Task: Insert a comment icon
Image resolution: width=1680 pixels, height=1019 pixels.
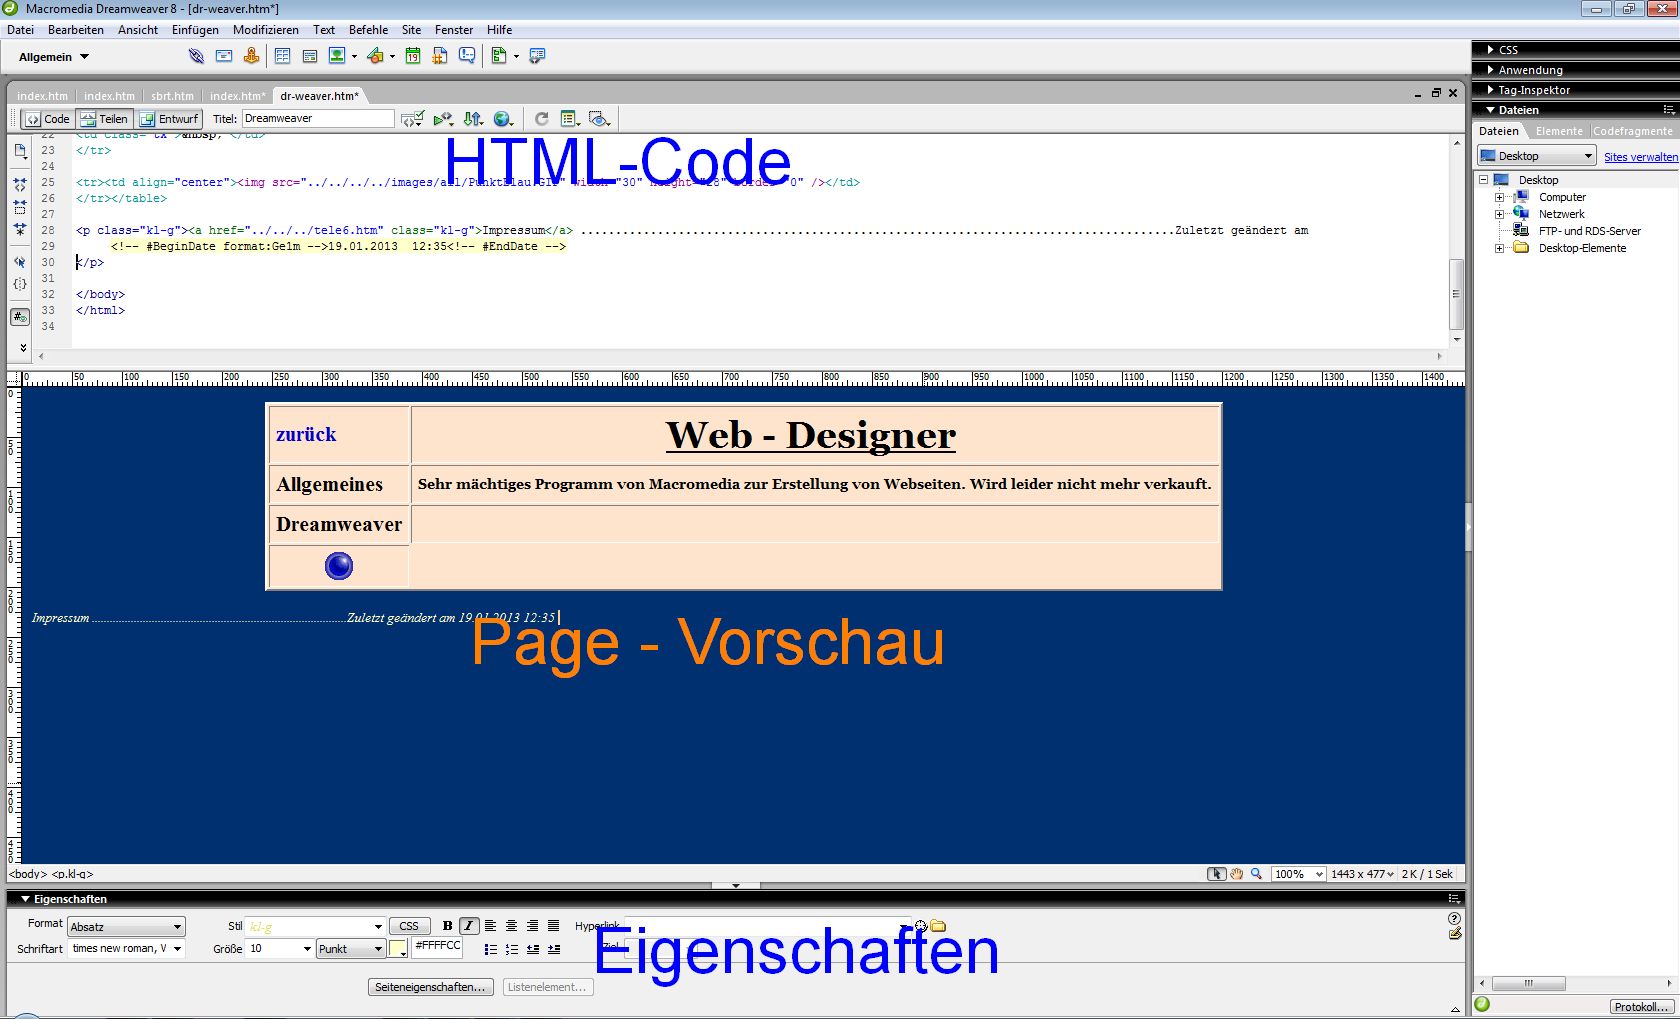Action: point(467,56)
